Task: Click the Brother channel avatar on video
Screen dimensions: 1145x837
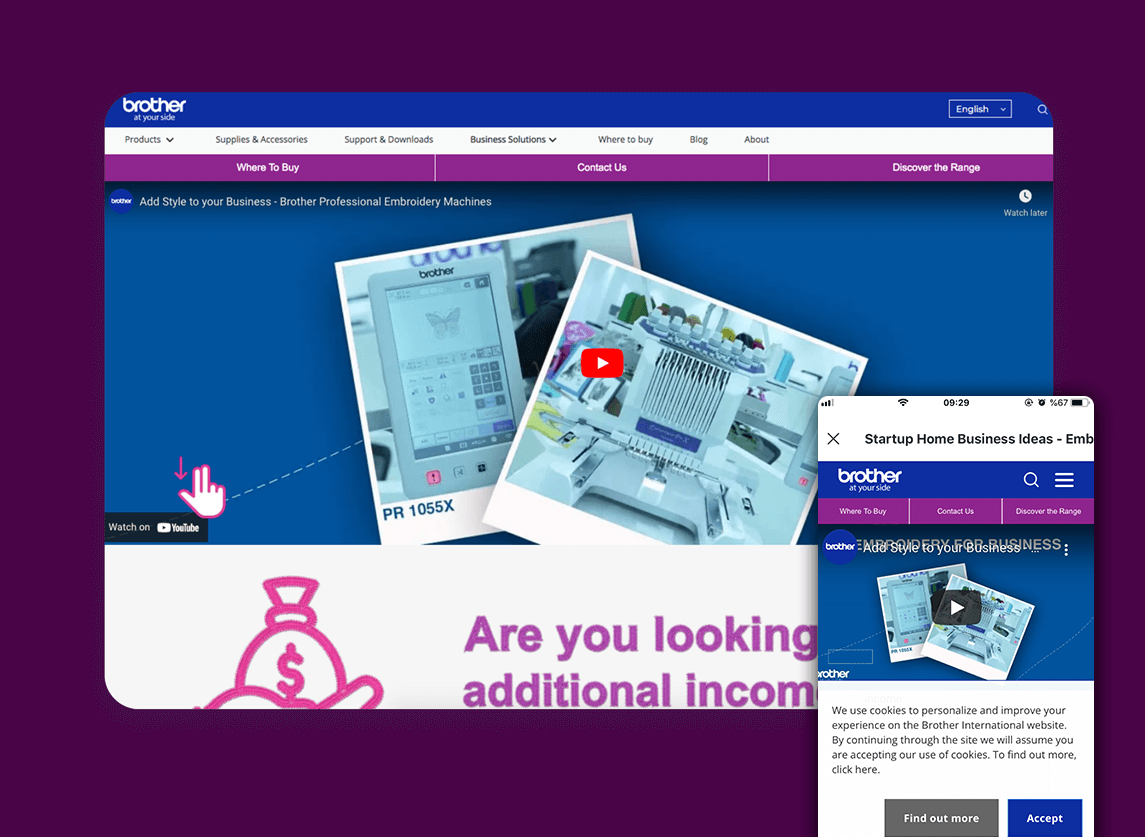Action: (121, 201)
